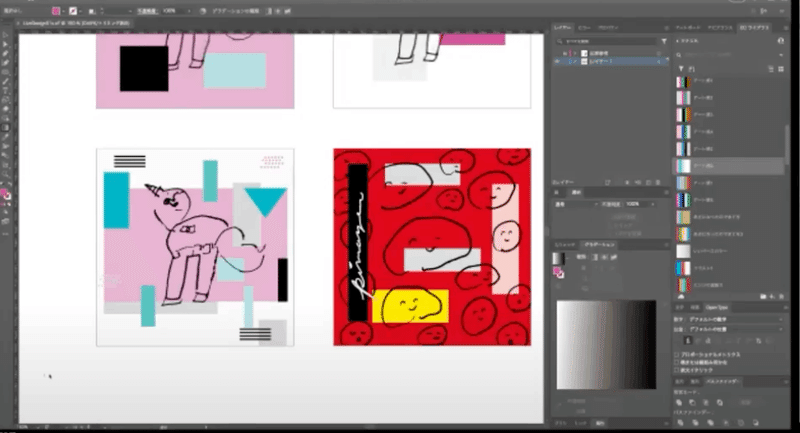
Task: Click the Intersect shape mode icon
Action: coord(706,403)
